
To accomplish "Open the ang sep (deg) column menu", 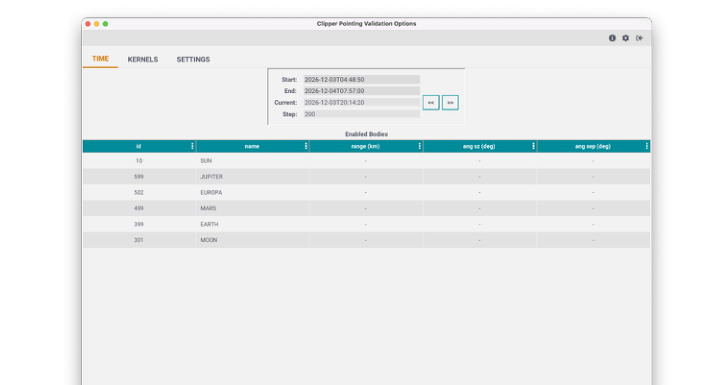I will tap(647, 146).
